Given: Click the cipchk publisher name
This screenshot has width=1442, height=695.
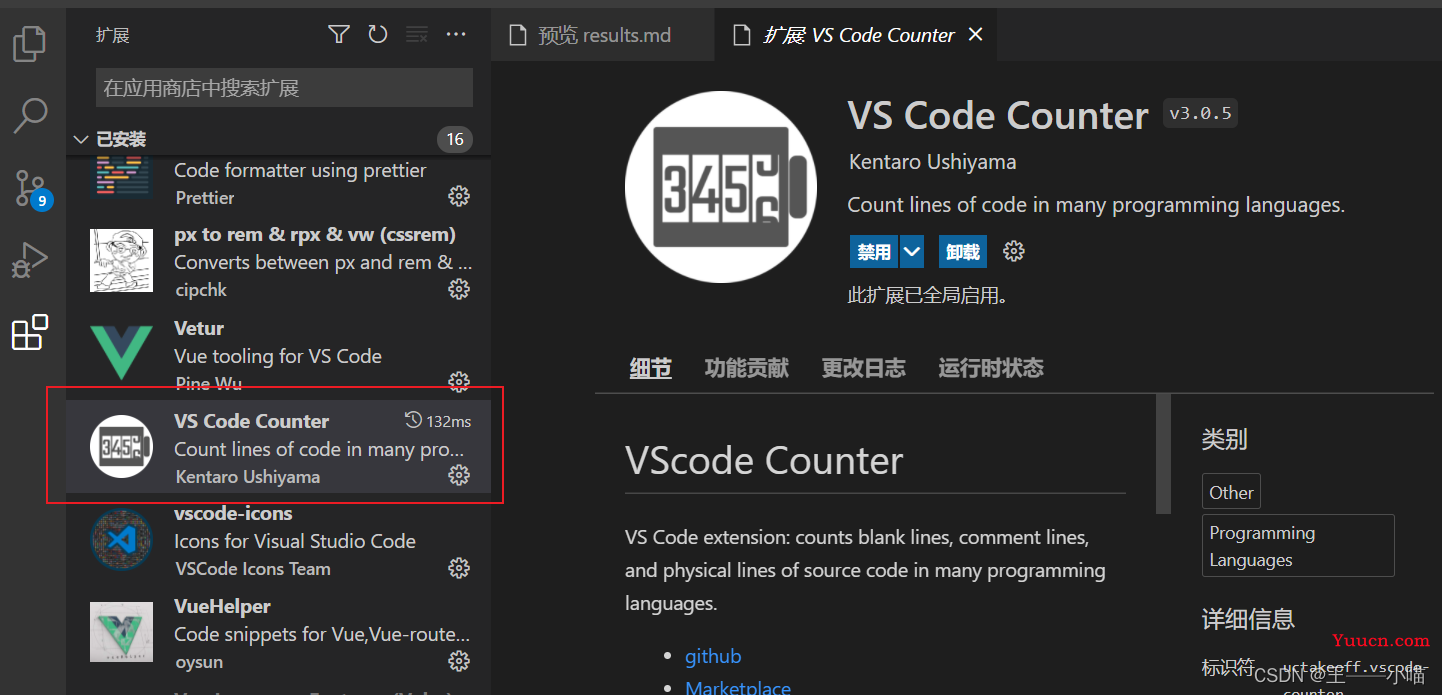Looking at the screenshot, I should [201, 289].
